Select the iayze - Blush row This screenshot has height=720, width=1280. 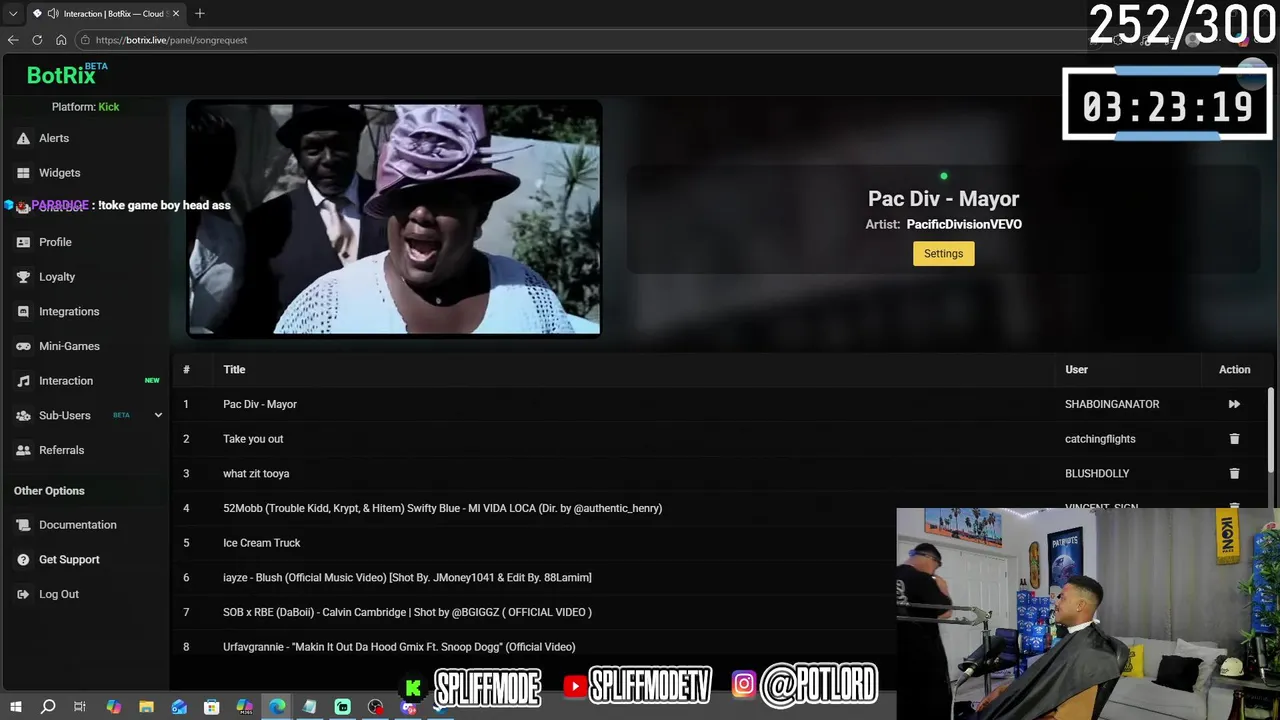point(407,577)
